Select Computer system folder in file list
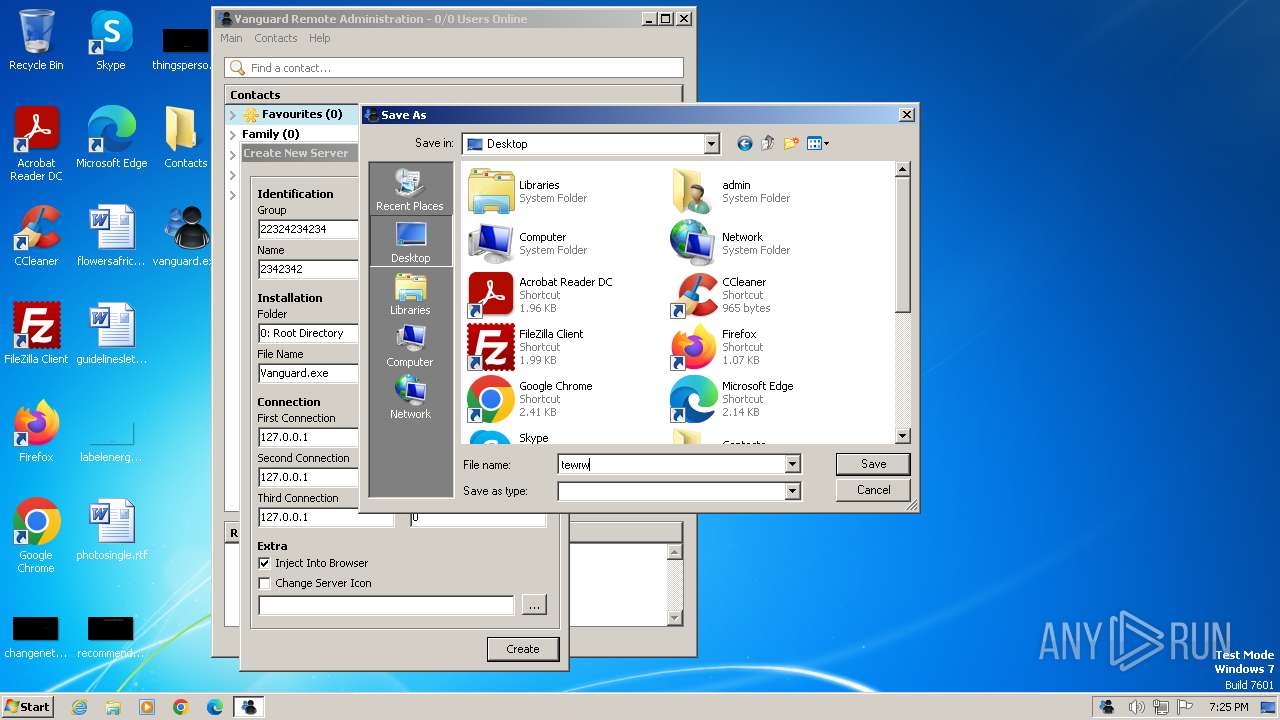Viewport: 1280px width, 720px height. click(530, 243)
